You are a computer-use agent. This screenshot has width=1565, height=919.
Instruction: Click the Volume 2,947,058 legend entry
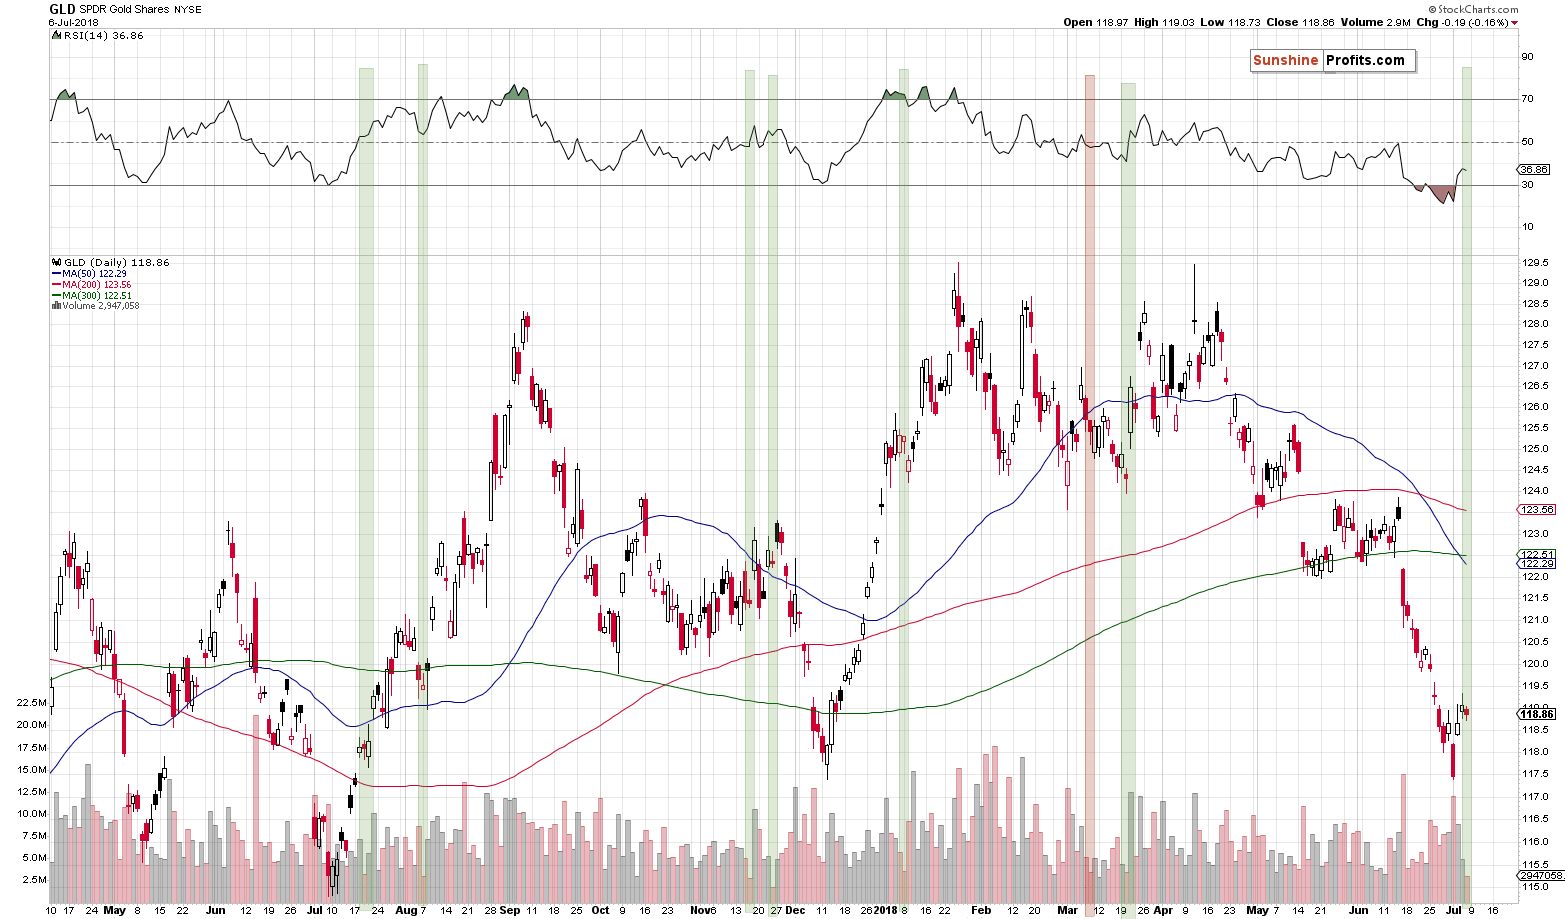pos(95,306)
